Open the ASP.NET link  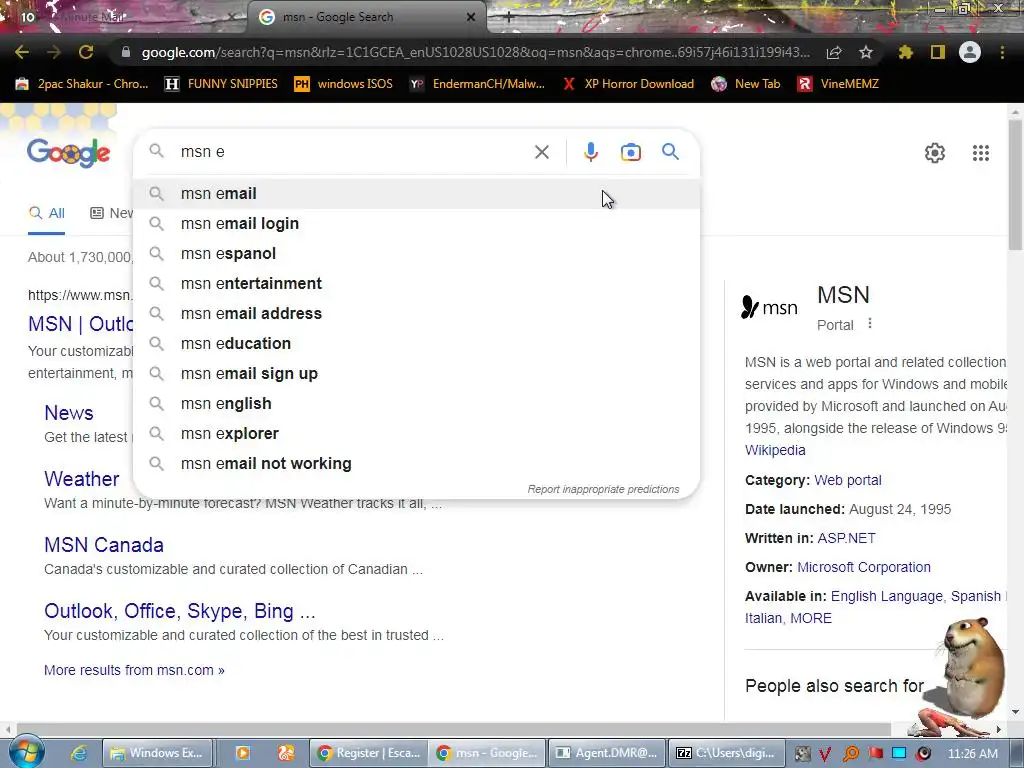(x=846, y=539)
